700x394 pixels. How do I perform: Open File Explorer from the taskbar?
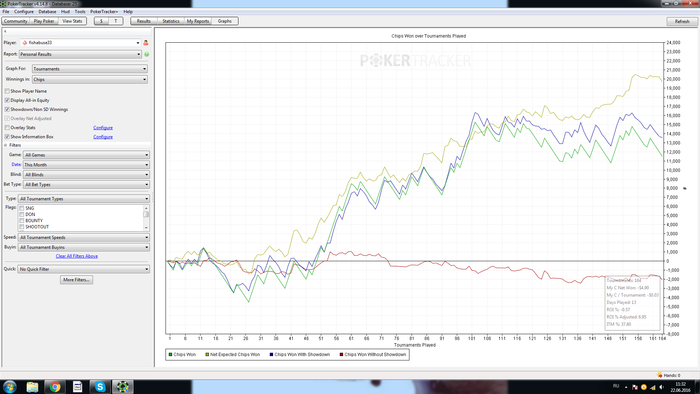click(x=32, y=387)
